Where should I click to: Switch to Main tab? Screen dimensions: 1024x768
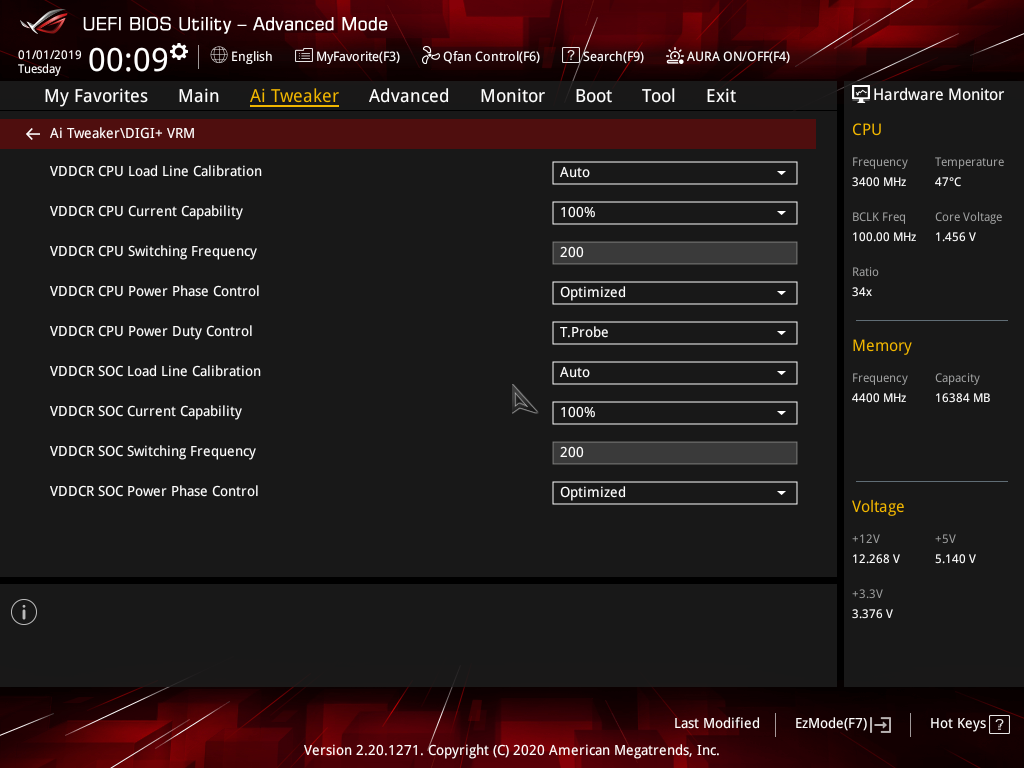[x=199, y=96]
